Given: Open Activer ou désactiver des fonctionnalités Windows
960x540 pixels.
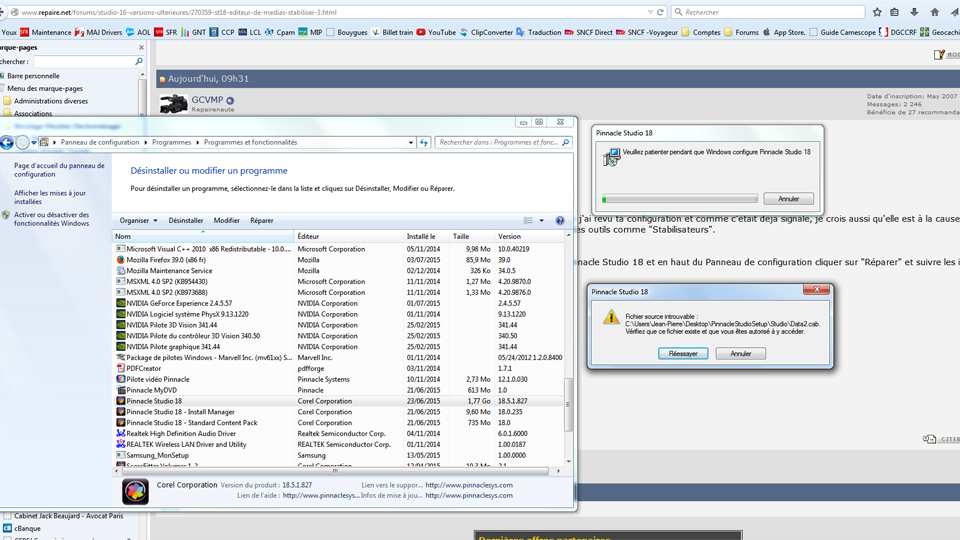Looking at the screenshot, I should tap(51, 219).
